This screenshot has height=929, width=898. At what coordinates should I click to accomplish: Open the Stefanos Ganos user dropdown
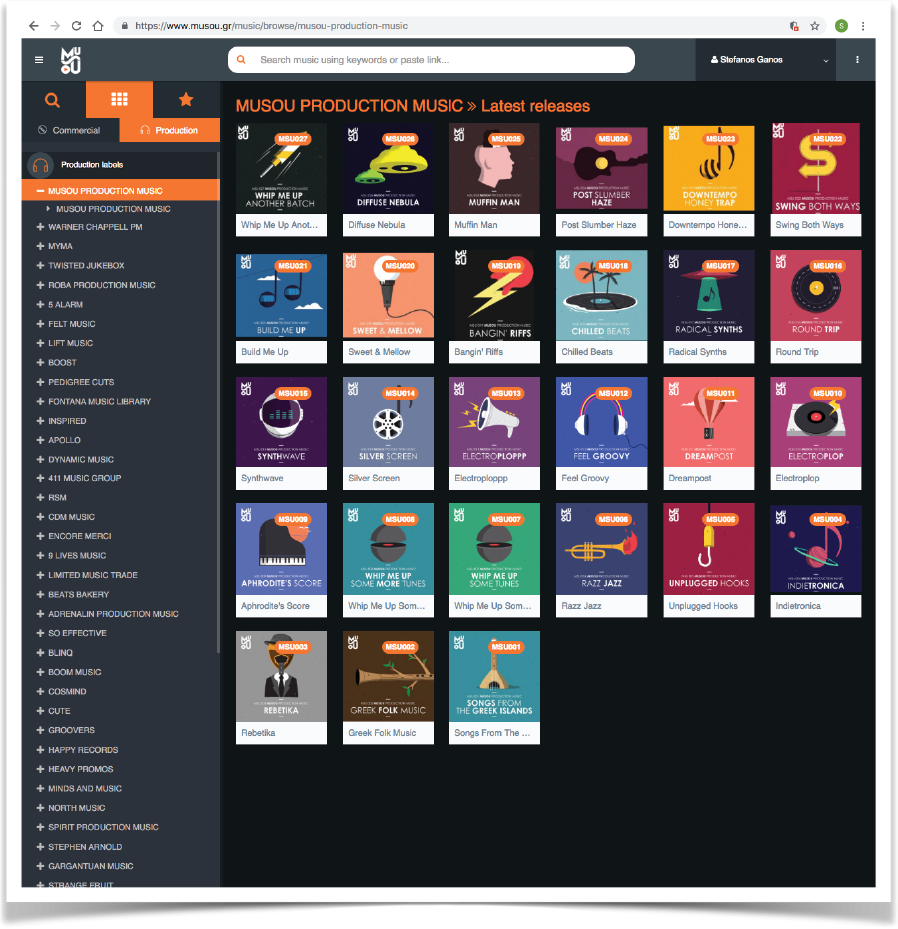click(x=765, y=60)
